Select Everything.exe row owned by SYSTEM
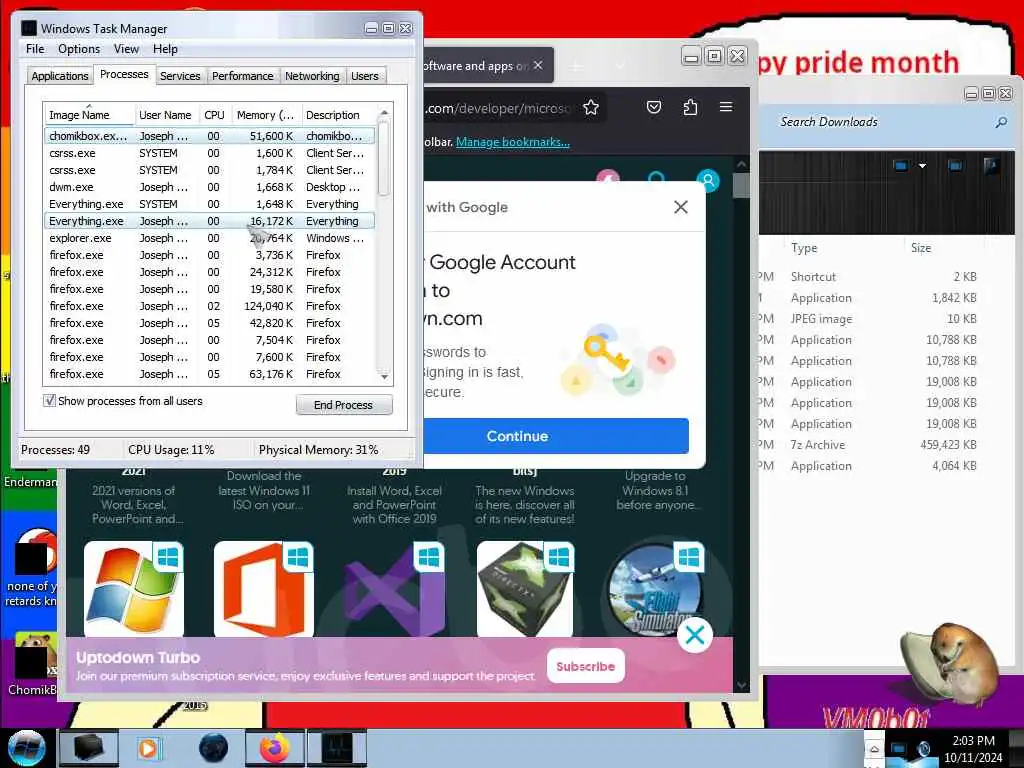The image size is (1024, 768). [210, 204]
